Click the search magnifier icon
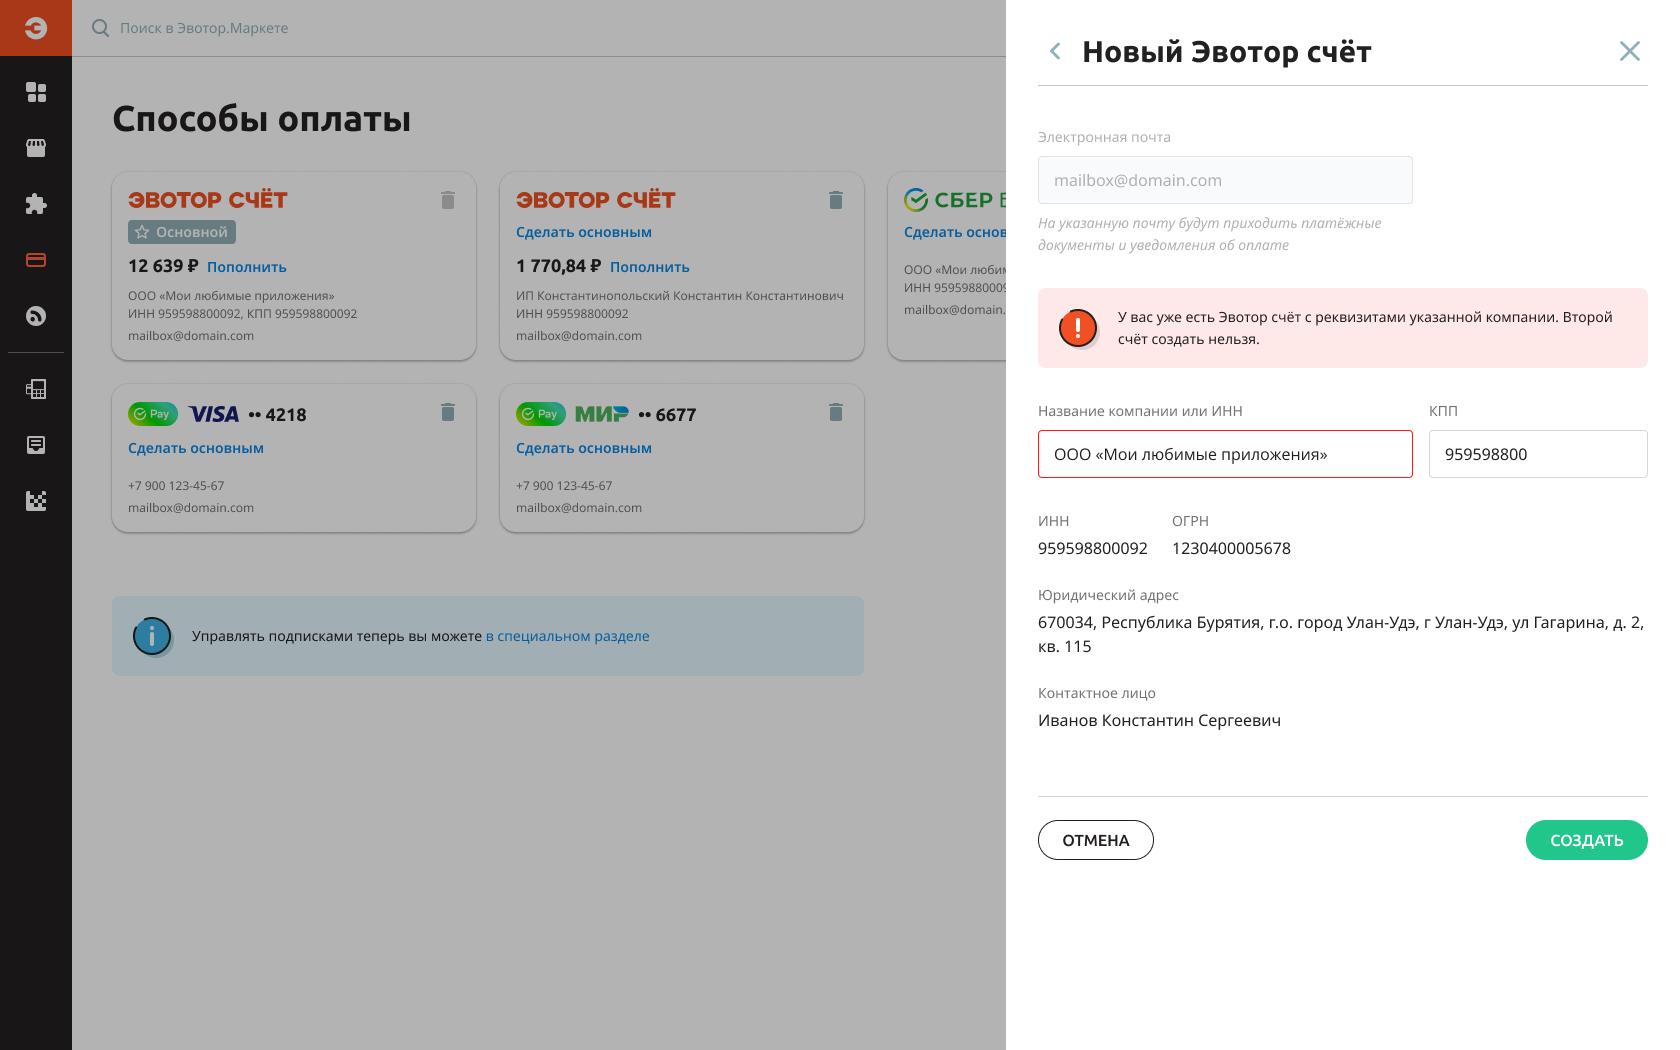 pyautogui.click(x=100, y=28)
